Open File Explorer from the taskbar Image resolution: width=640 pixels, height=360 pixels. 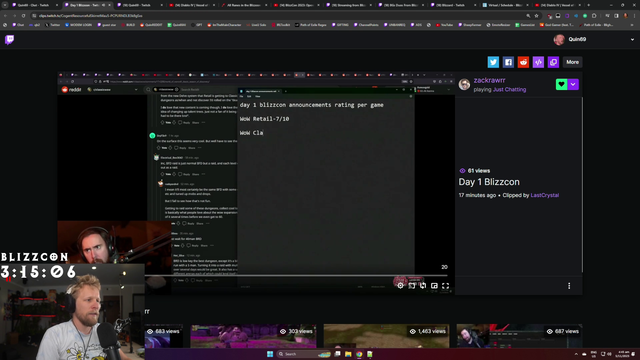[348, 354]
